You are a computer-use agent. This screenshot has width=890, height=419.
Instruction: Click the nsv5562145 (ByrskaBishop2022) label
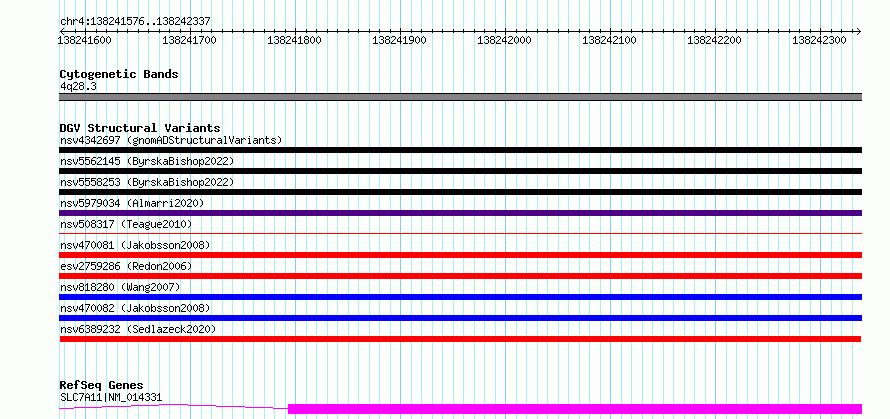point(147,161)
